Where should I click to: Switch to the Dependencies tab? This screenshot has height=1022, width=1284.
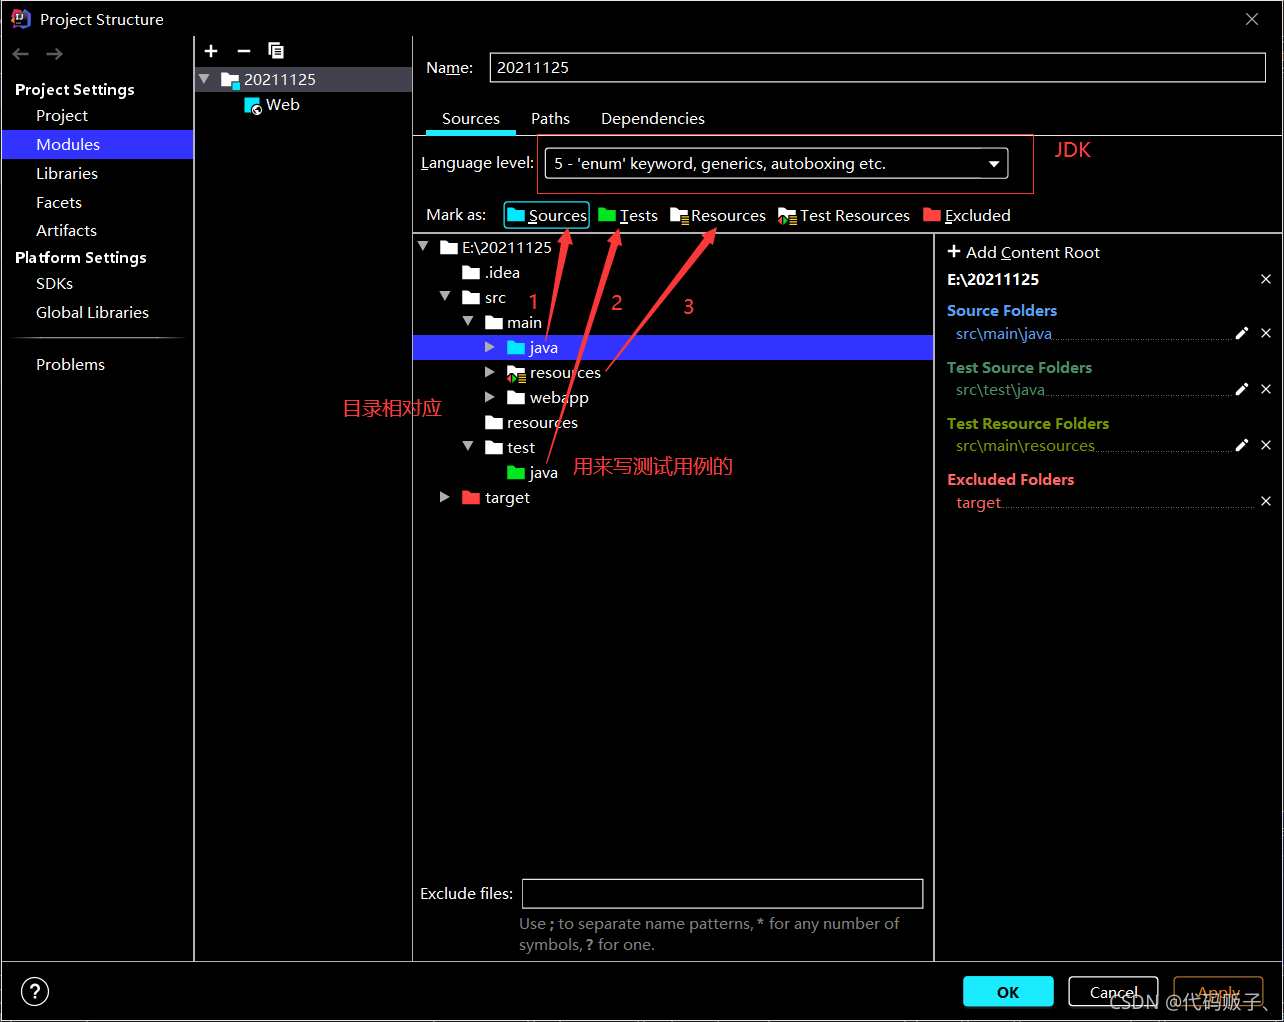(x=652, y=118)
